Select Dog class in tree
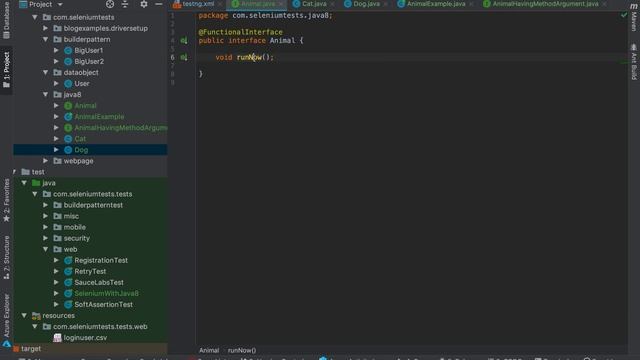The width and height of the screenshot is (640, 360). coord(81,150)
